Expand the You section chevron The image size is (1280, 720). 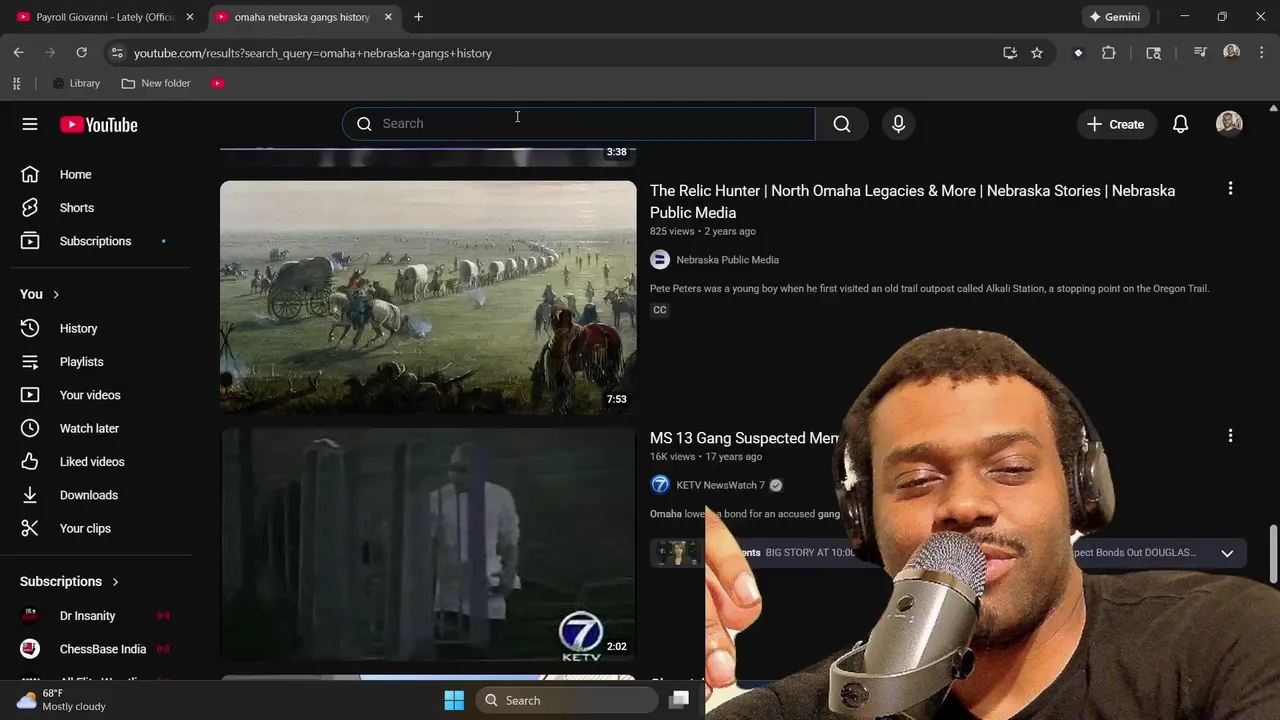56,294
